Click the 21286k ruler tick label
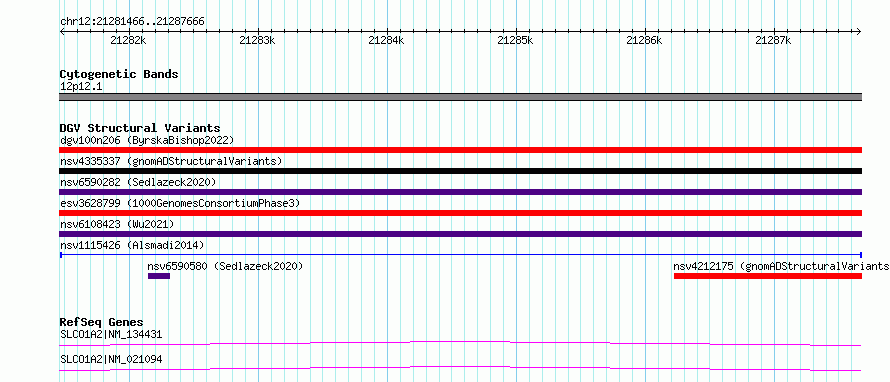This screenshot has width=890, height=382. coord(644,40)
